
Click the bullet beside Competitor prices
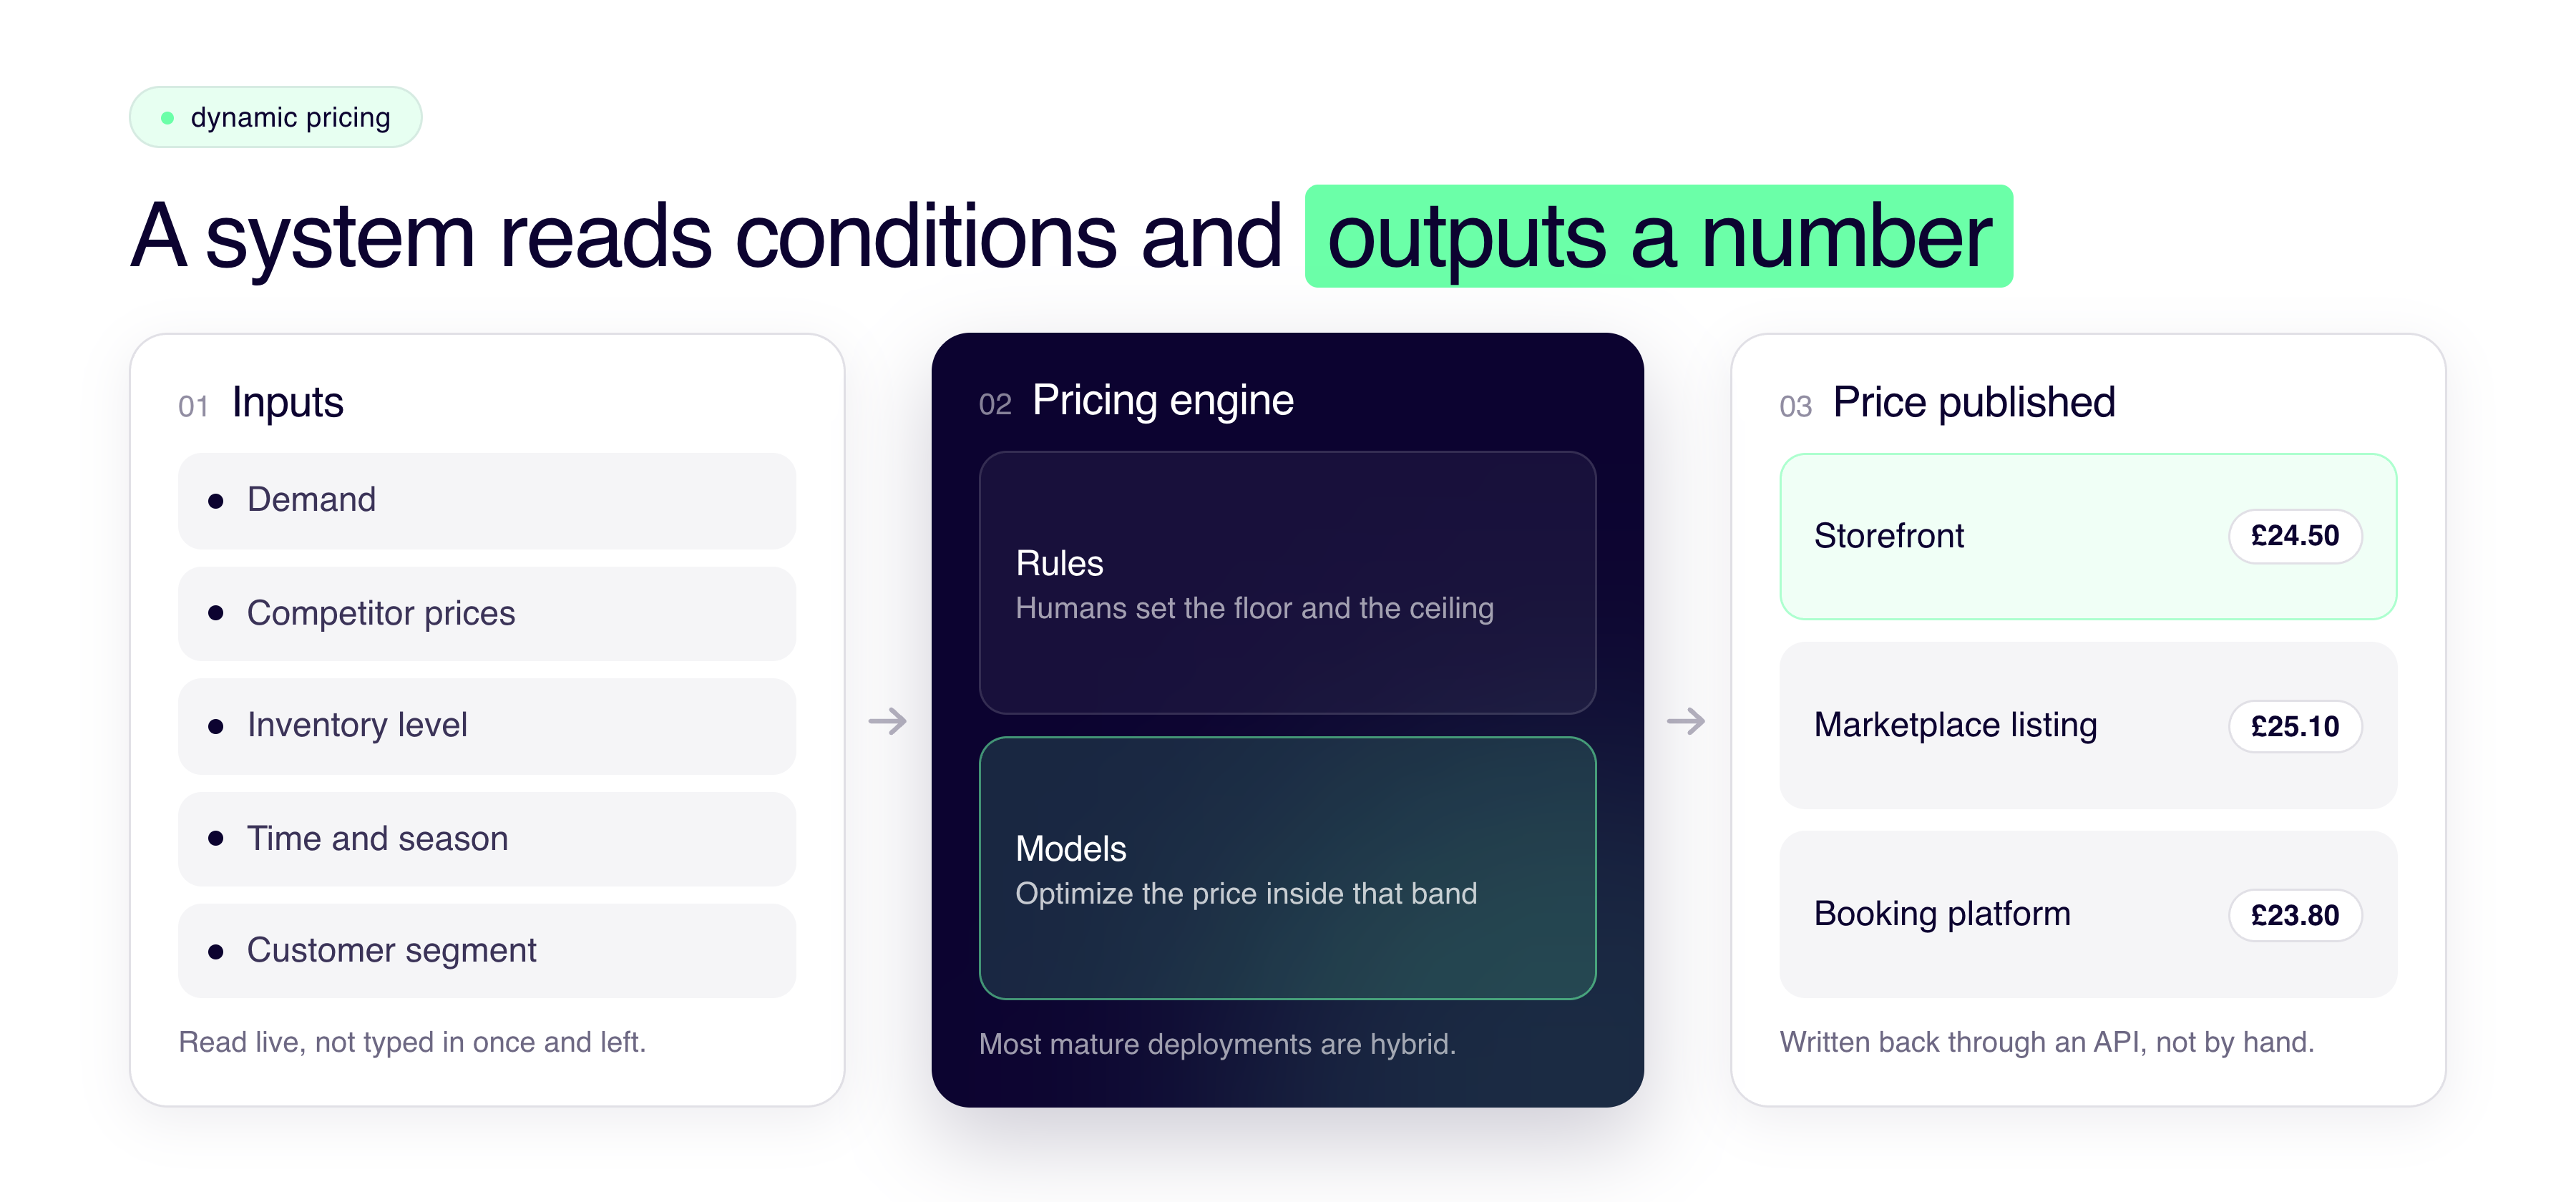point(215,613)
